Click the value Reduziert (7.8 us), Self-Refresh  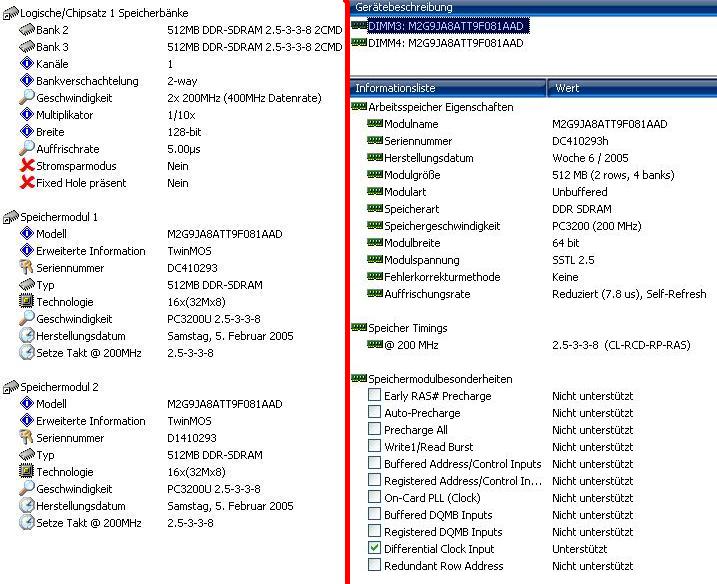(x=629, y=294)
